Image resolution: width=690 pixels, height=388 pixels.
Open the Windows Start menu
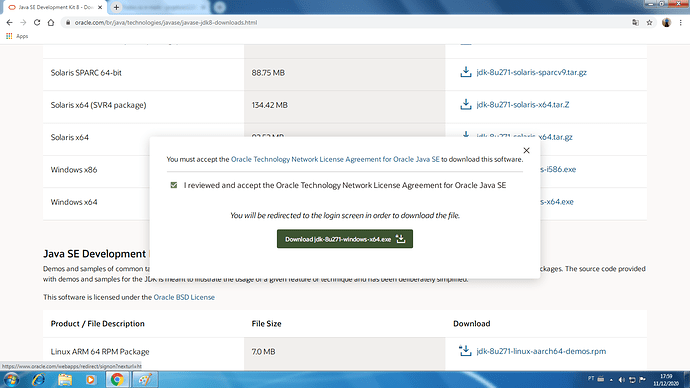[11, 379]
